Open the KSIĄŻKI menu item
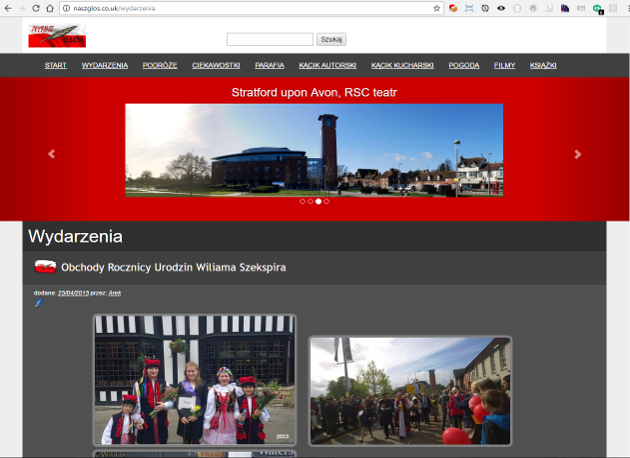 pos(543,65)
